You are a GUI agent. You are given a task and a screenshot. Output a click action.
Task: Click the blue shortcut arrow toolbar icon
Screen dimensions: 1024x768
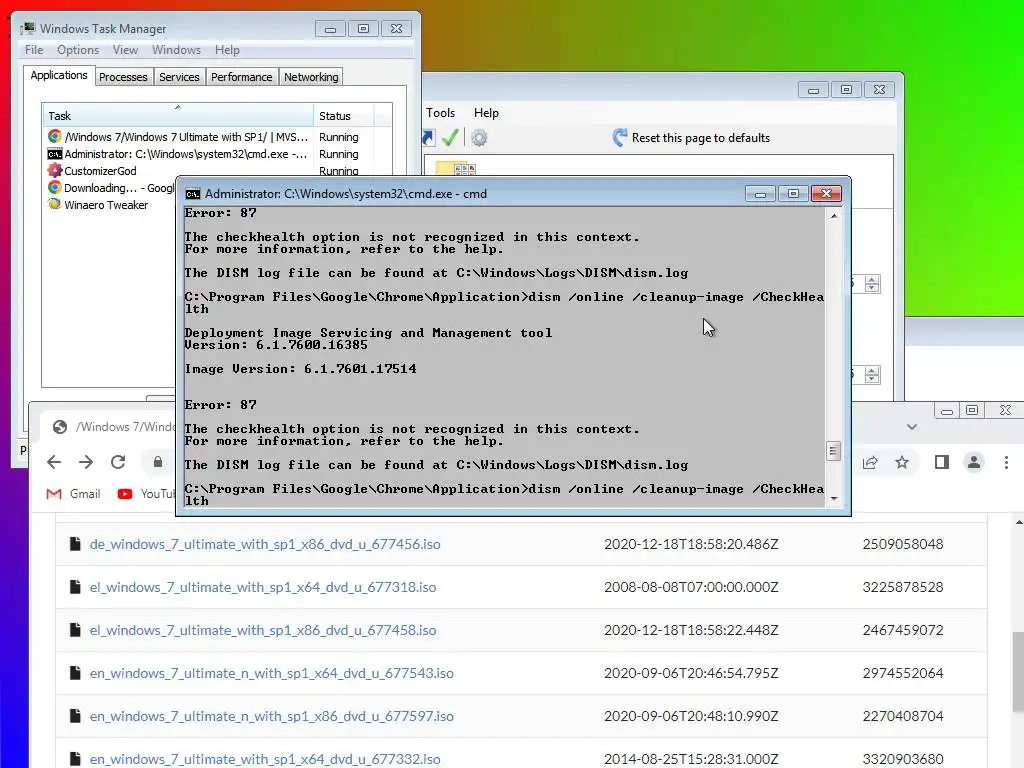[x=428, y=138]
